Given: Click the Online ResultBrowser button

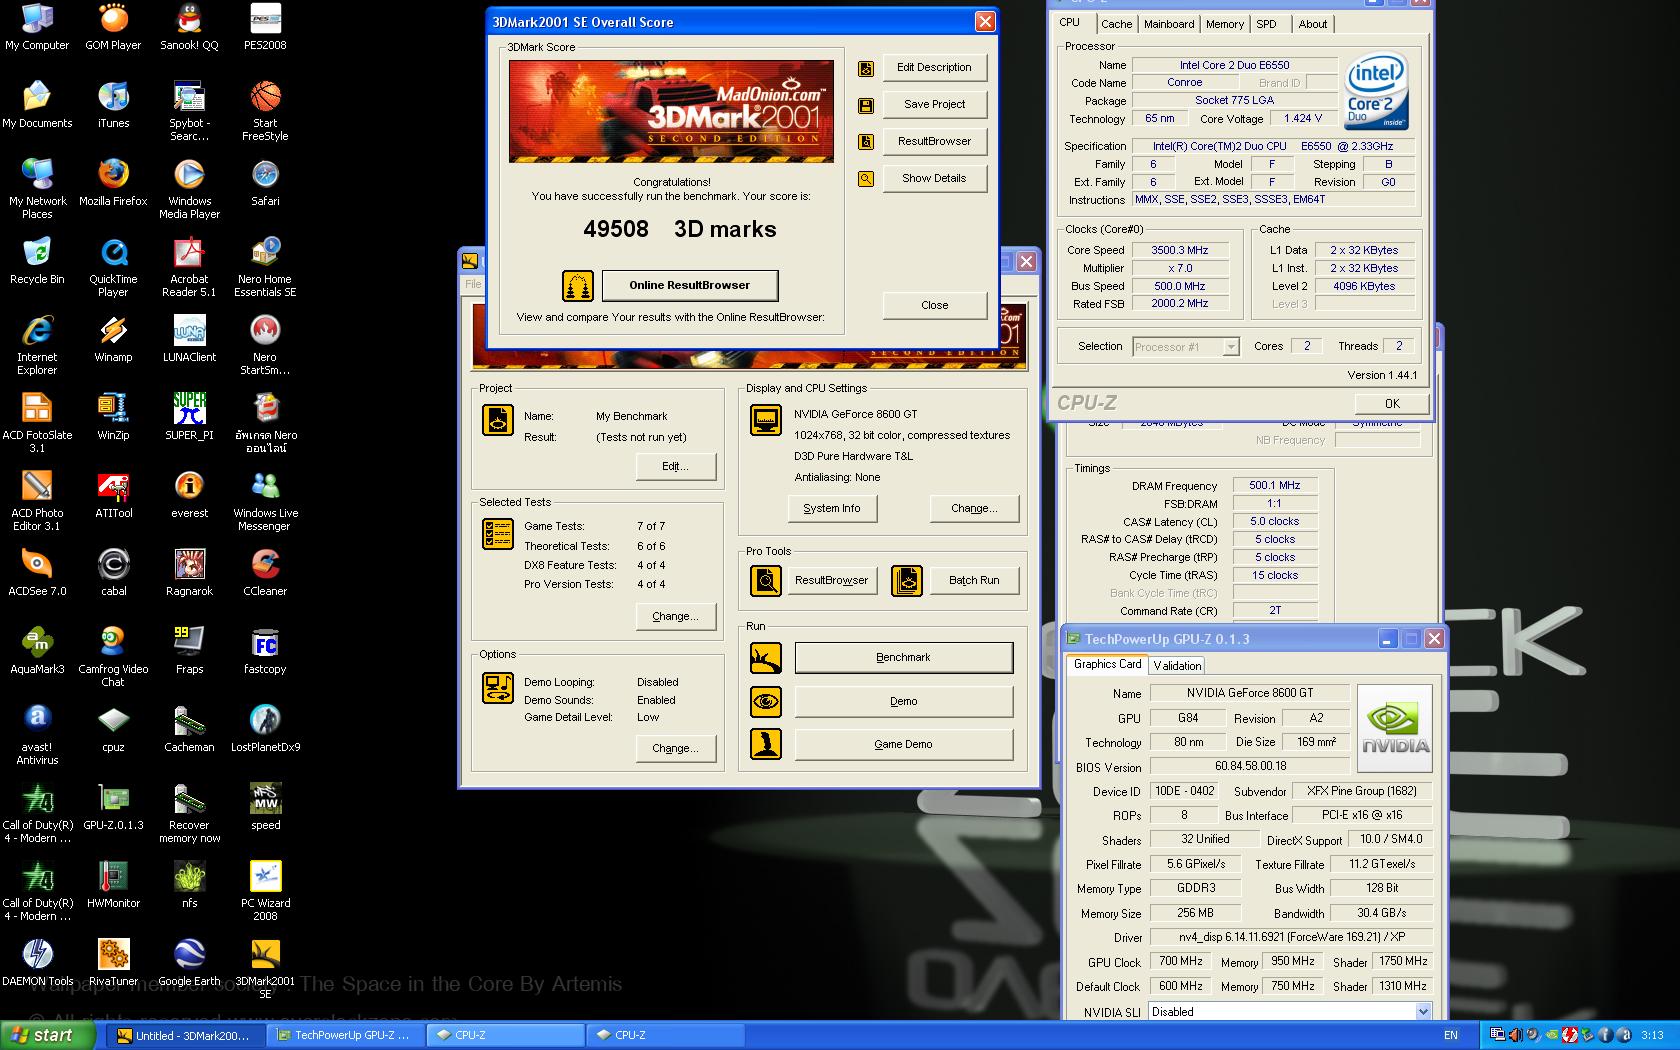Looking at the screenshot, I should 690,286.
